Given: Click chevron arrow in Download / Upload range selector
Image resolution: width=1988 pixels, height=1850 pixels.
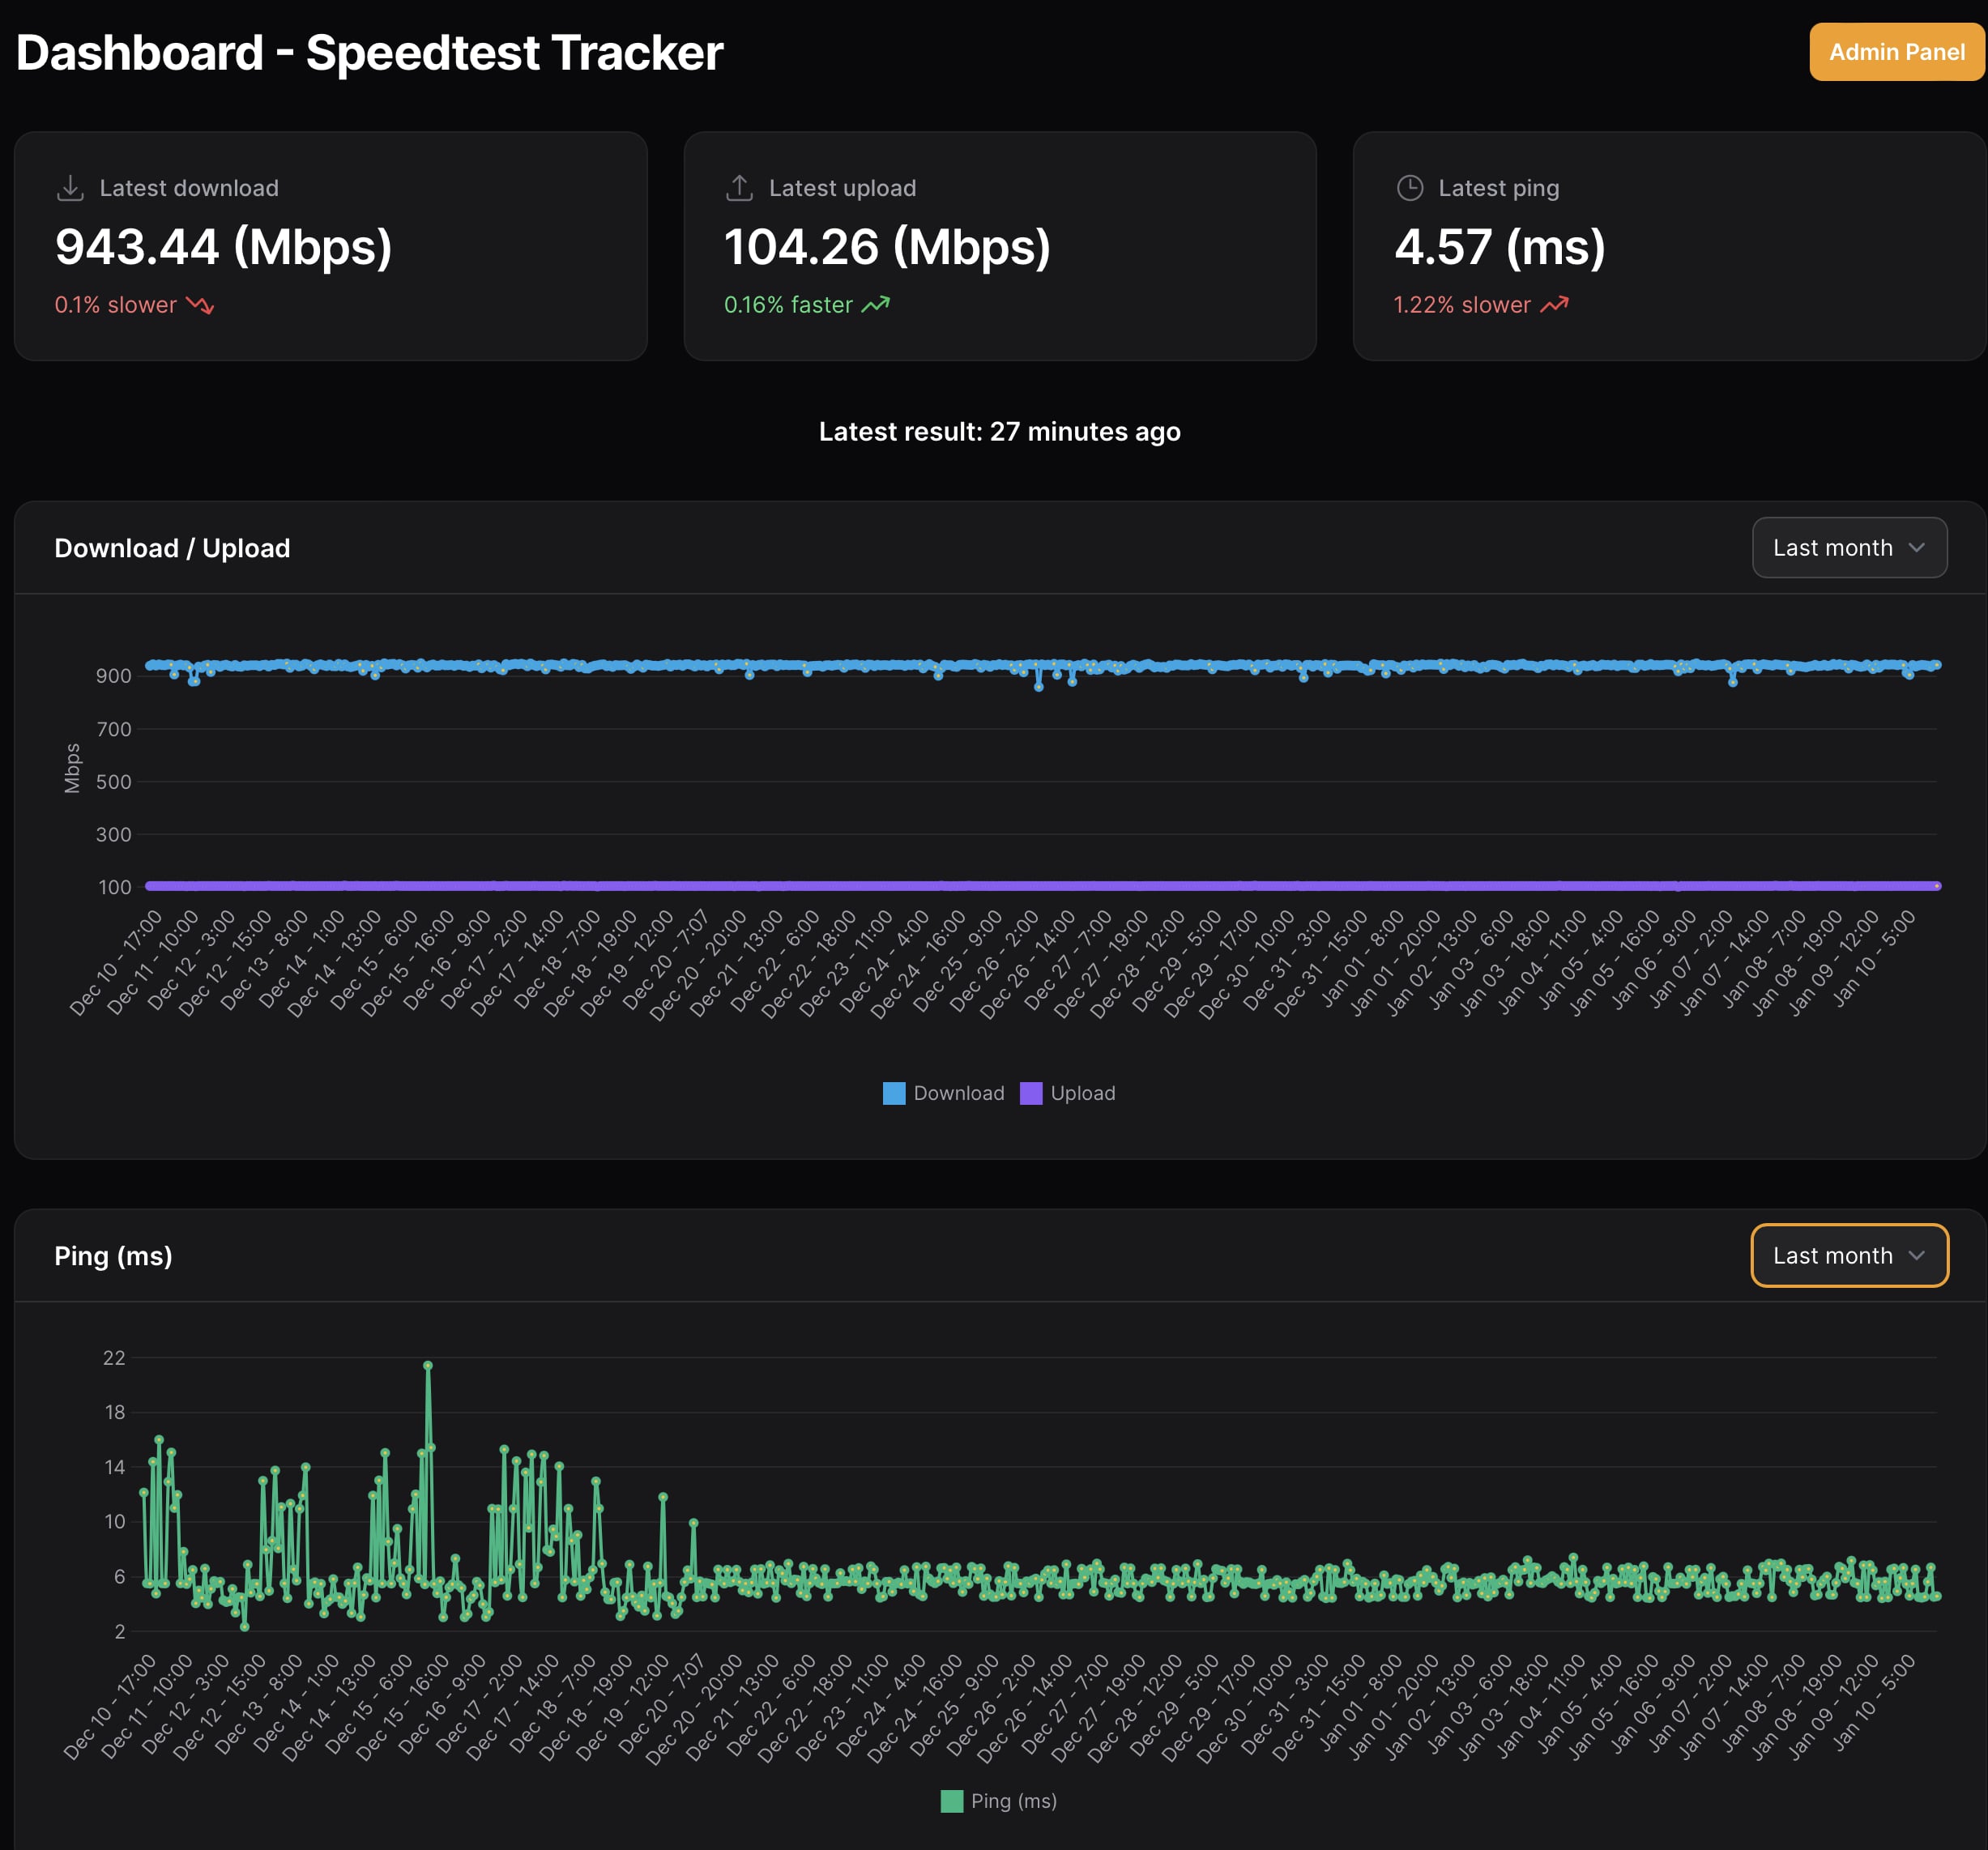Looking at the screenshot, I should coord(1916,548).
